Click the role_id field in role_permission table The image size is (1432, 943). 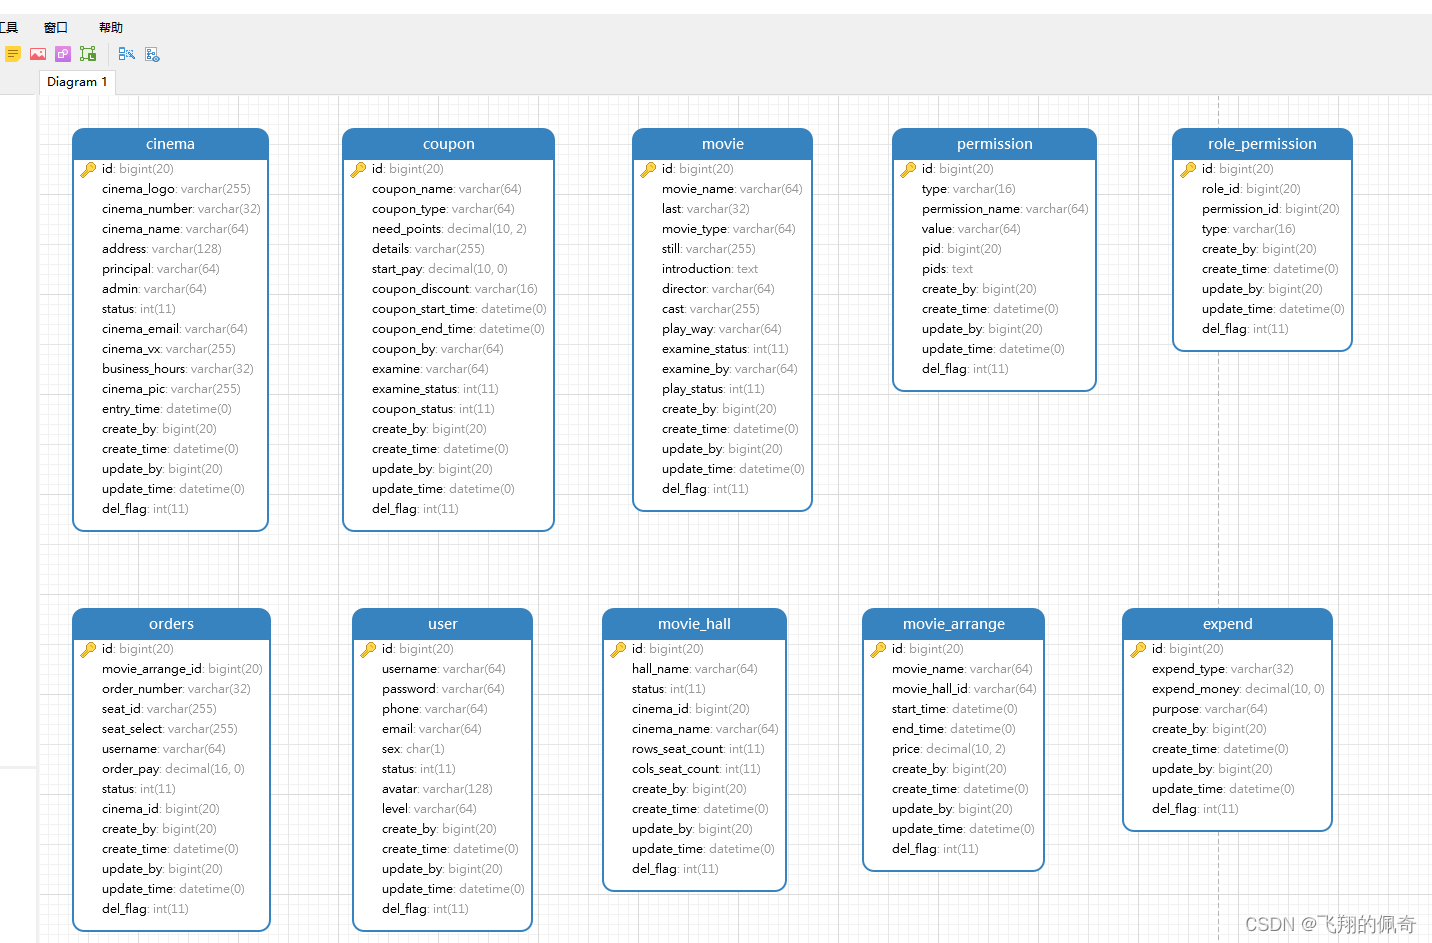click(1251, 189)
